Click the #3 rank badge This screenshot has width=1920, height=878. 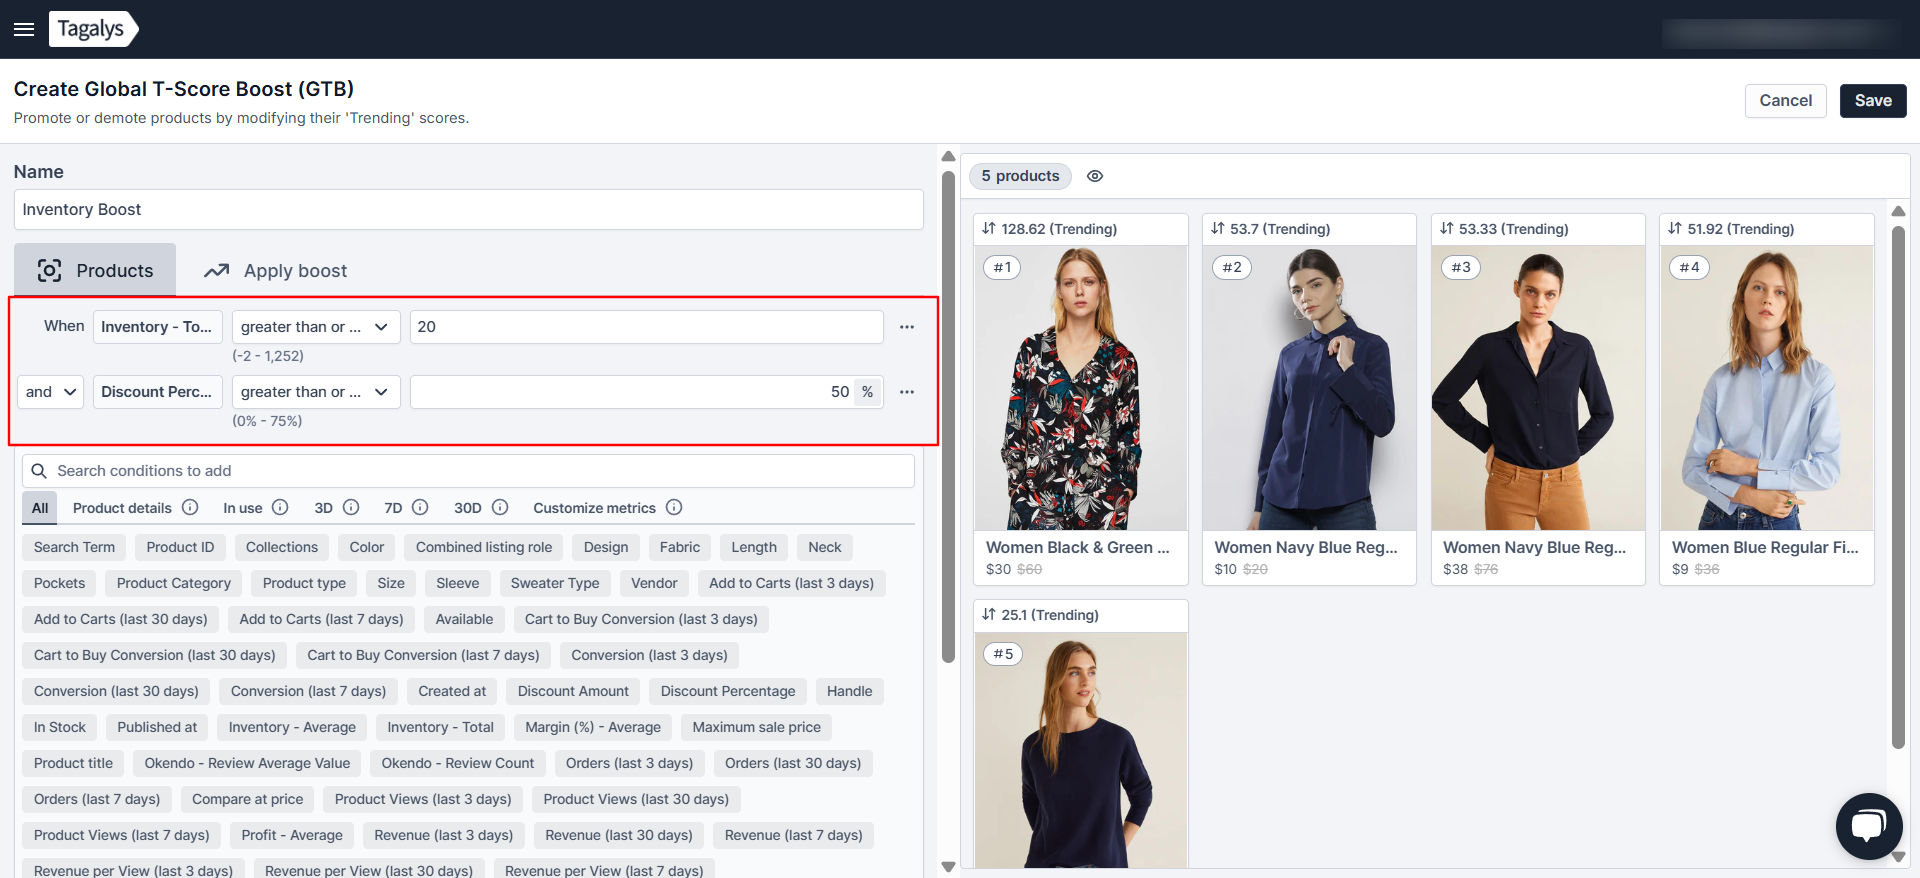(x=1461, y=268)
